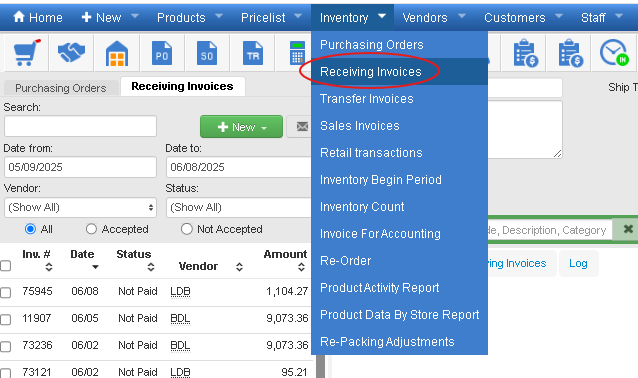This screenshot has height=378, width=638.
Task: Choose Inventory Count menu item
Action: (400, 206)
